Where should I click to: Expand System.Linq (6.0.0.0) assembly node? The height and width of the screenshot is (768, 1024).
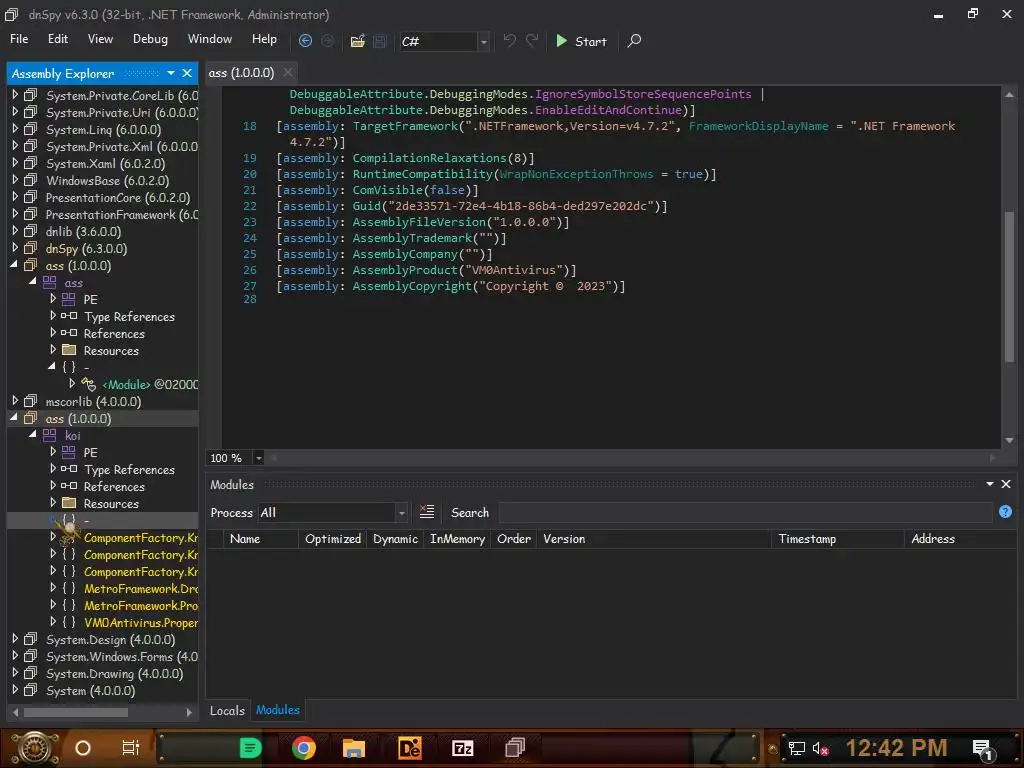click(x=15, y=129)
